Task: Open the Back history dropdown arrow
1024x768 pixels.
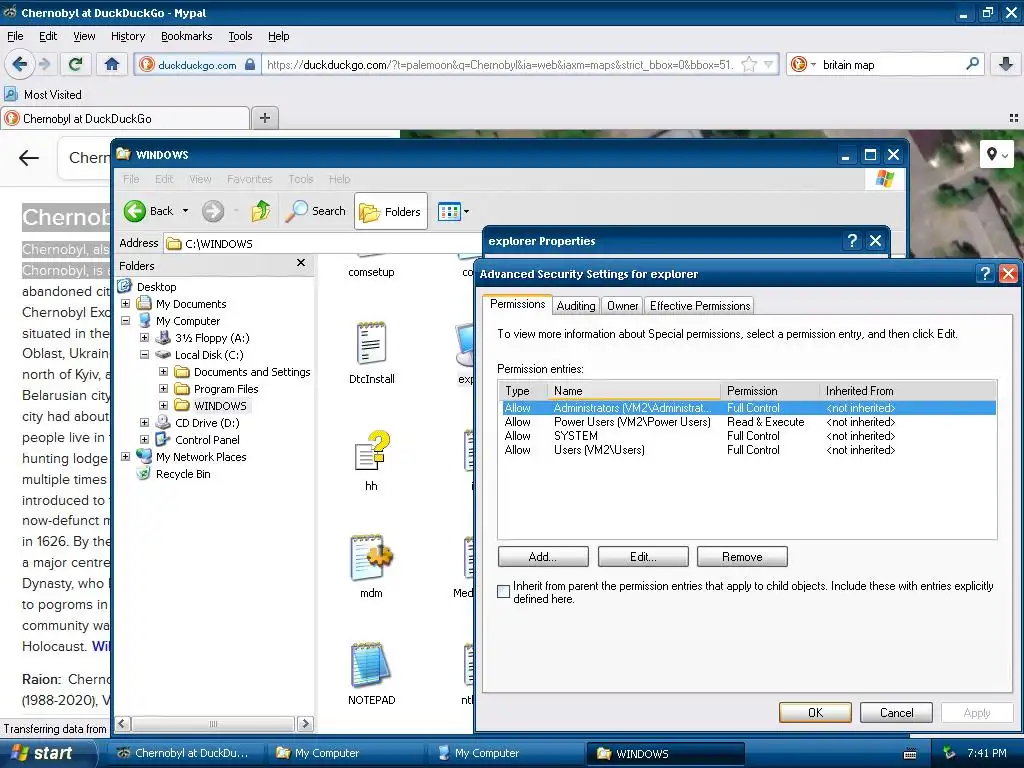Action: (x=185, y=211)
